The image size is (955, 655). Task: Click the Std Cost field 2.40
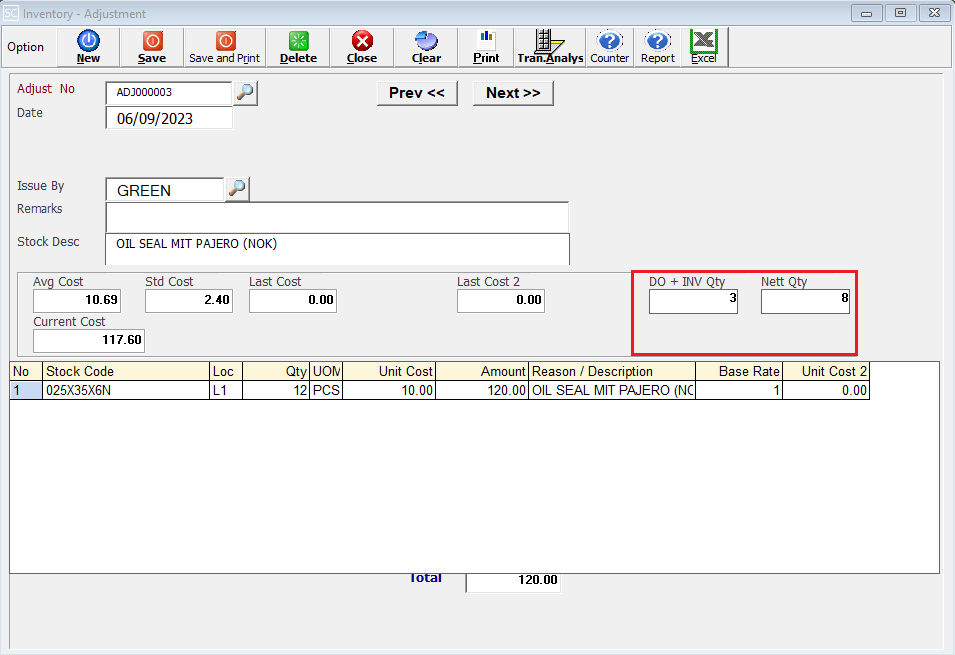pyautogui.click(x=189, y=300)
